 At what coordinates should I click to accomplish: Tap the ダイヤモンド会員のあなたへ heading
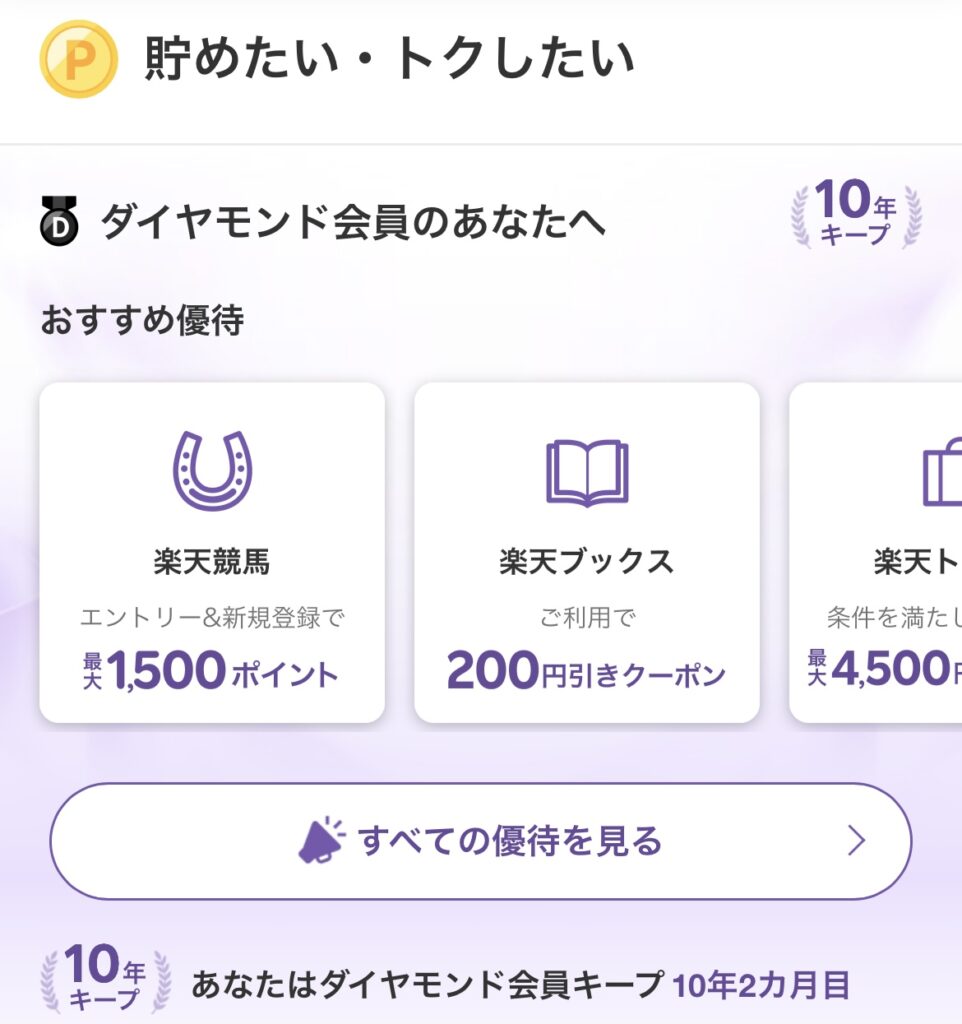tap(353, 221)
